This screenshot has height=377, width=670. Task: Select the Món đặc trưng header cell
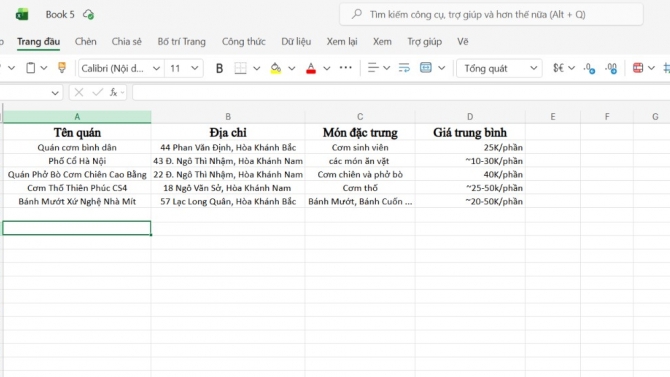click(360, 133)
